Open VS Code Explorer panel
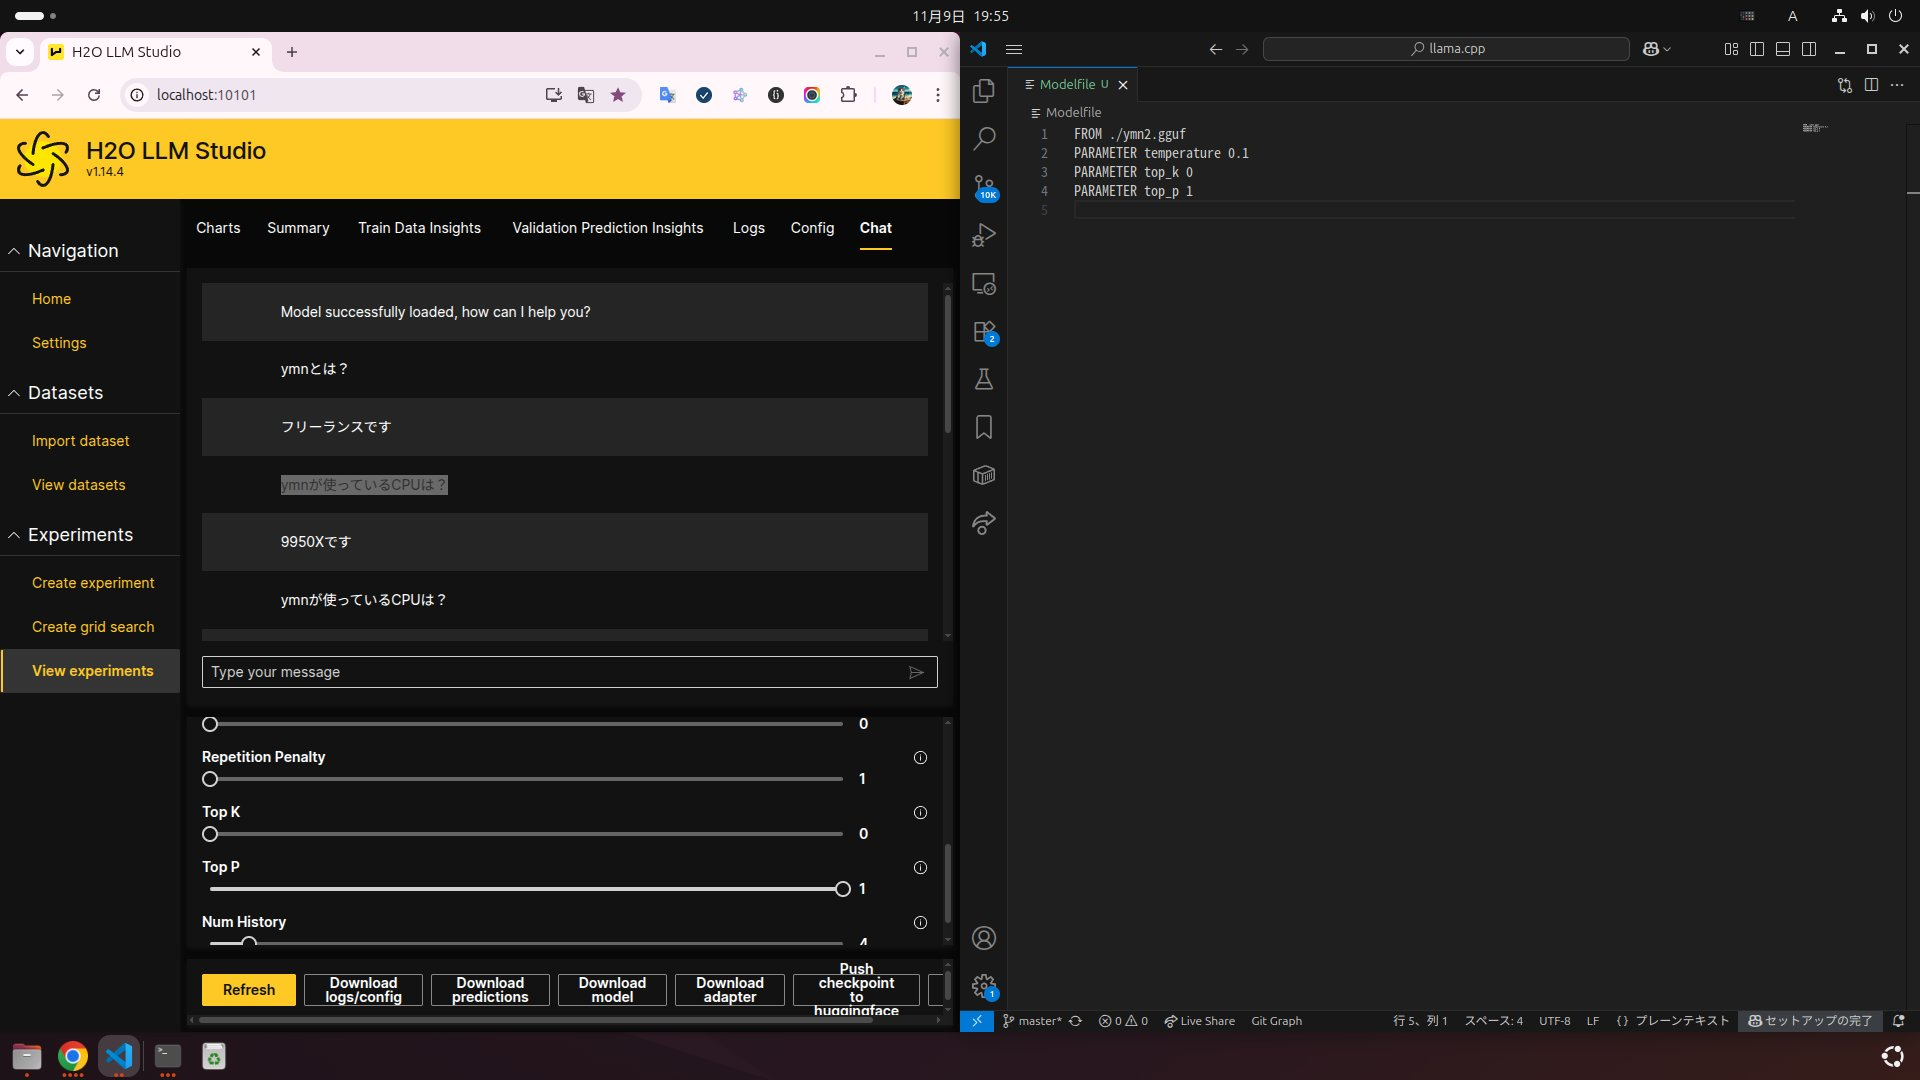Image resolution: width=1920 pixels, height=1080 pixels. (x=984, y=91)
